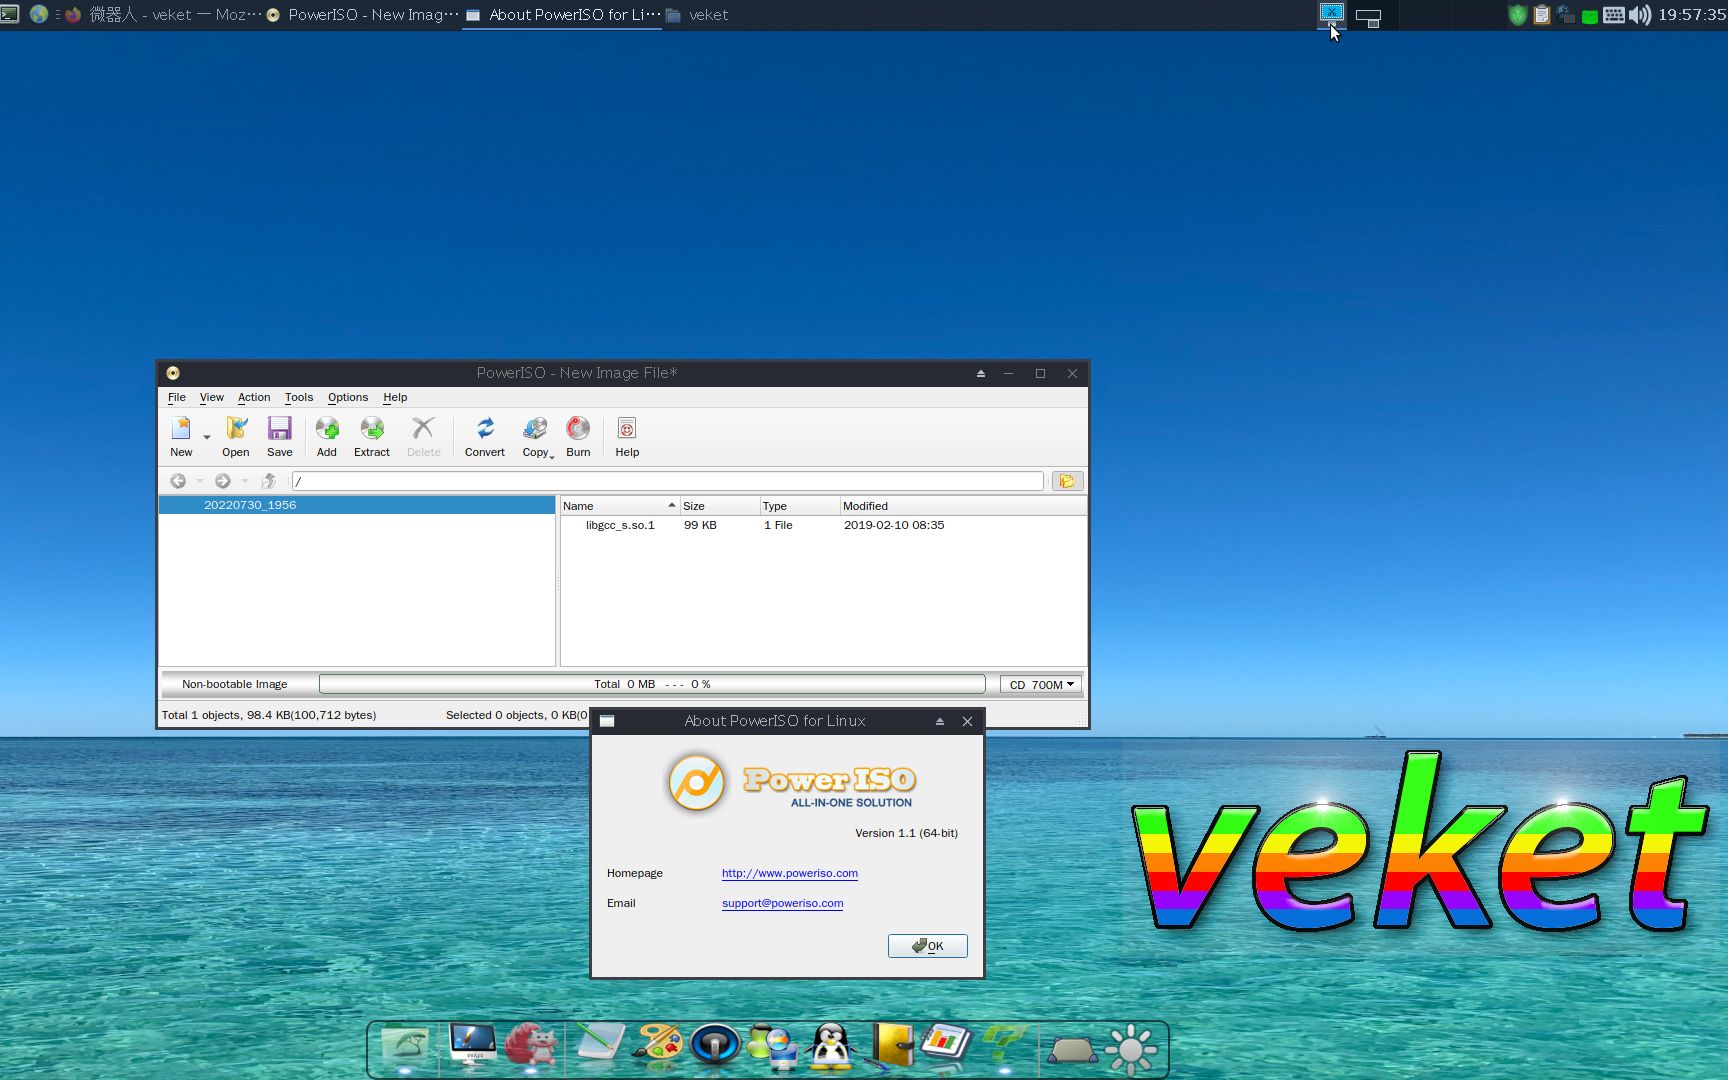Click the green shield tray icon

pos(1517,15)
